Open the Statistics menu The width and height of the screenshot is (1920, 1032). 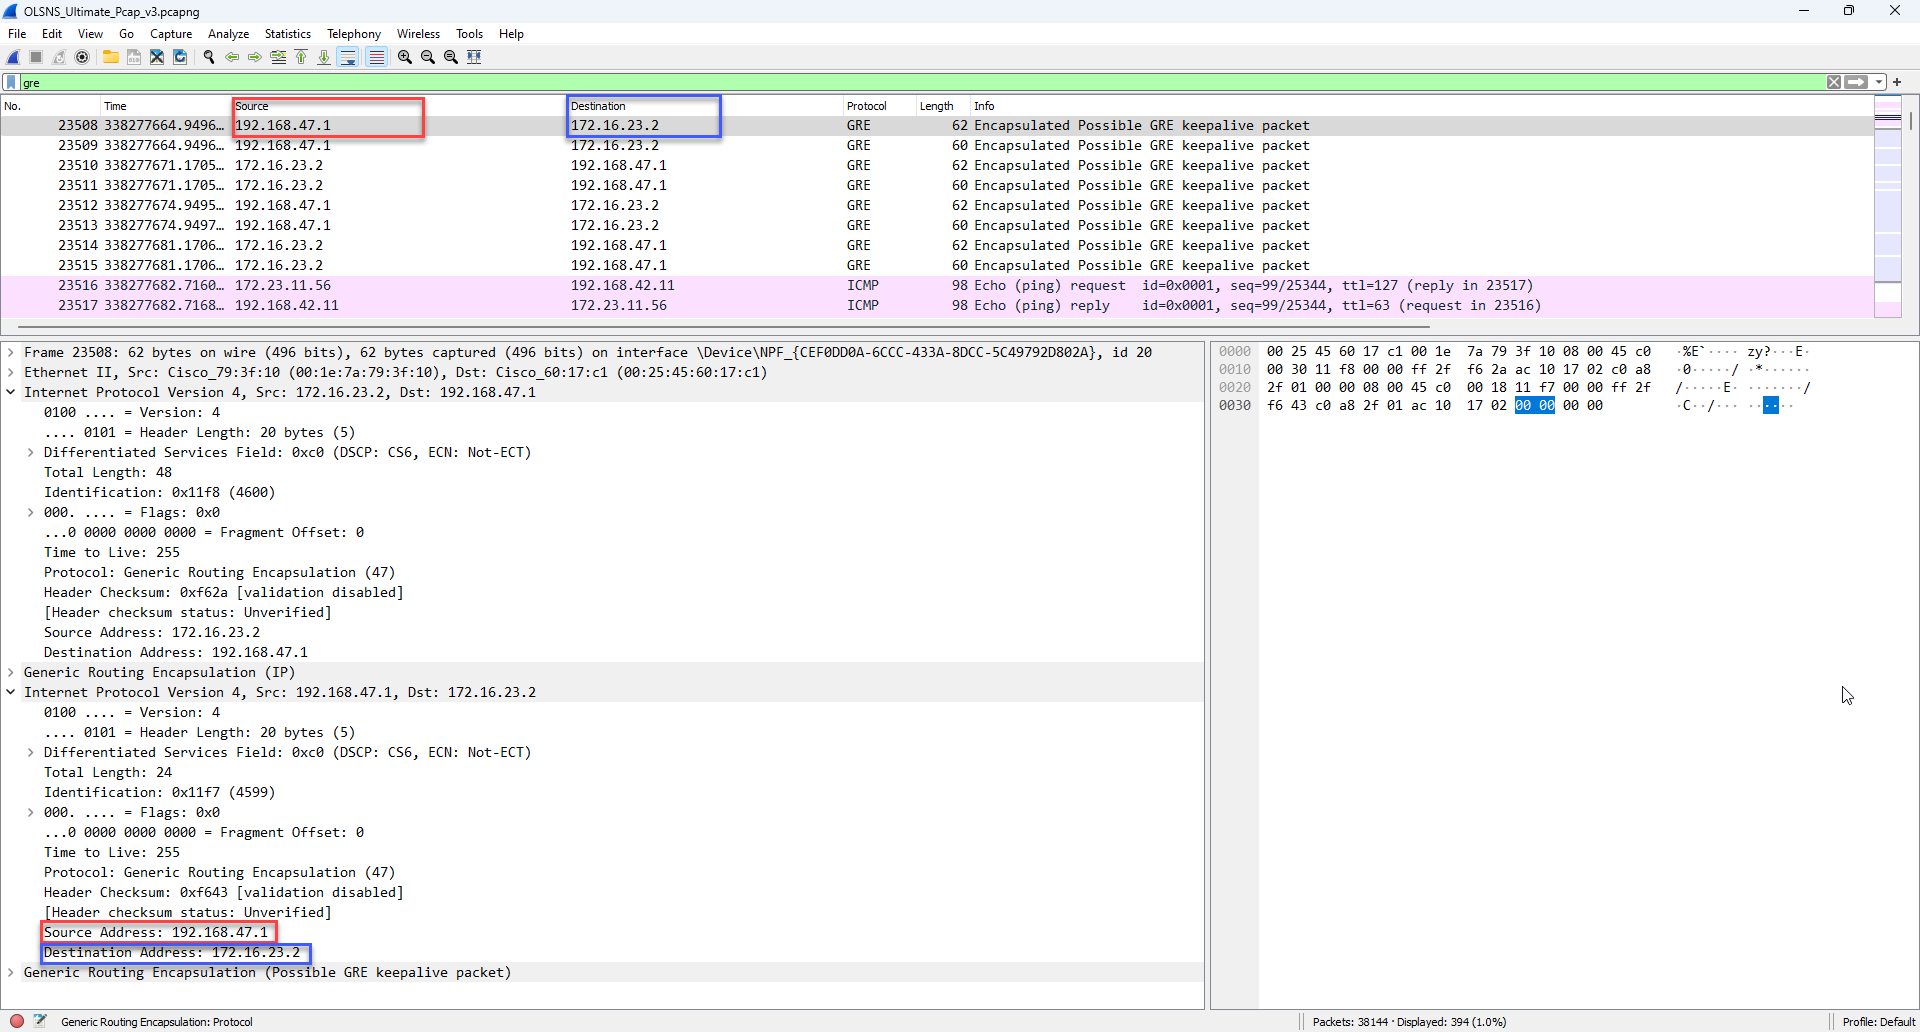287,34
